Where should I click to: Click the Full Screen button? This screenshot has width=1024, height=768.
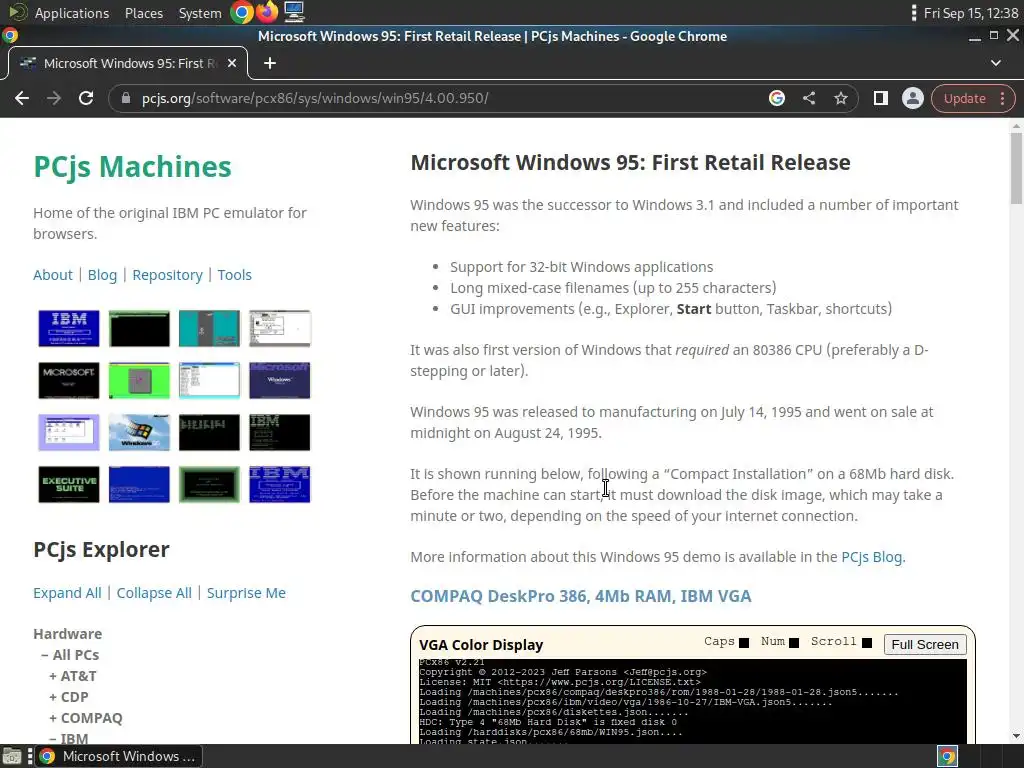[x=925, y=645]
